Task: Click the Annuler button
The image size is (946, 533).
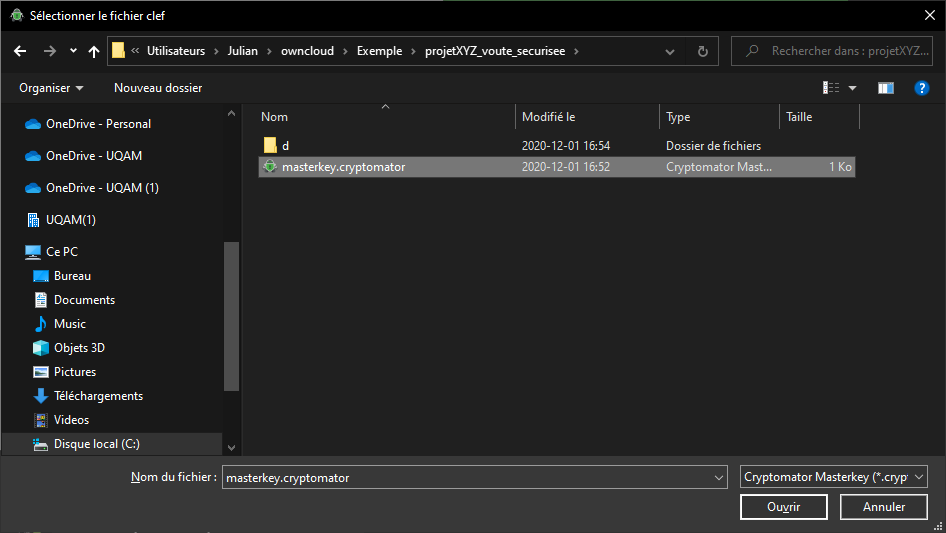Action: 884,507
